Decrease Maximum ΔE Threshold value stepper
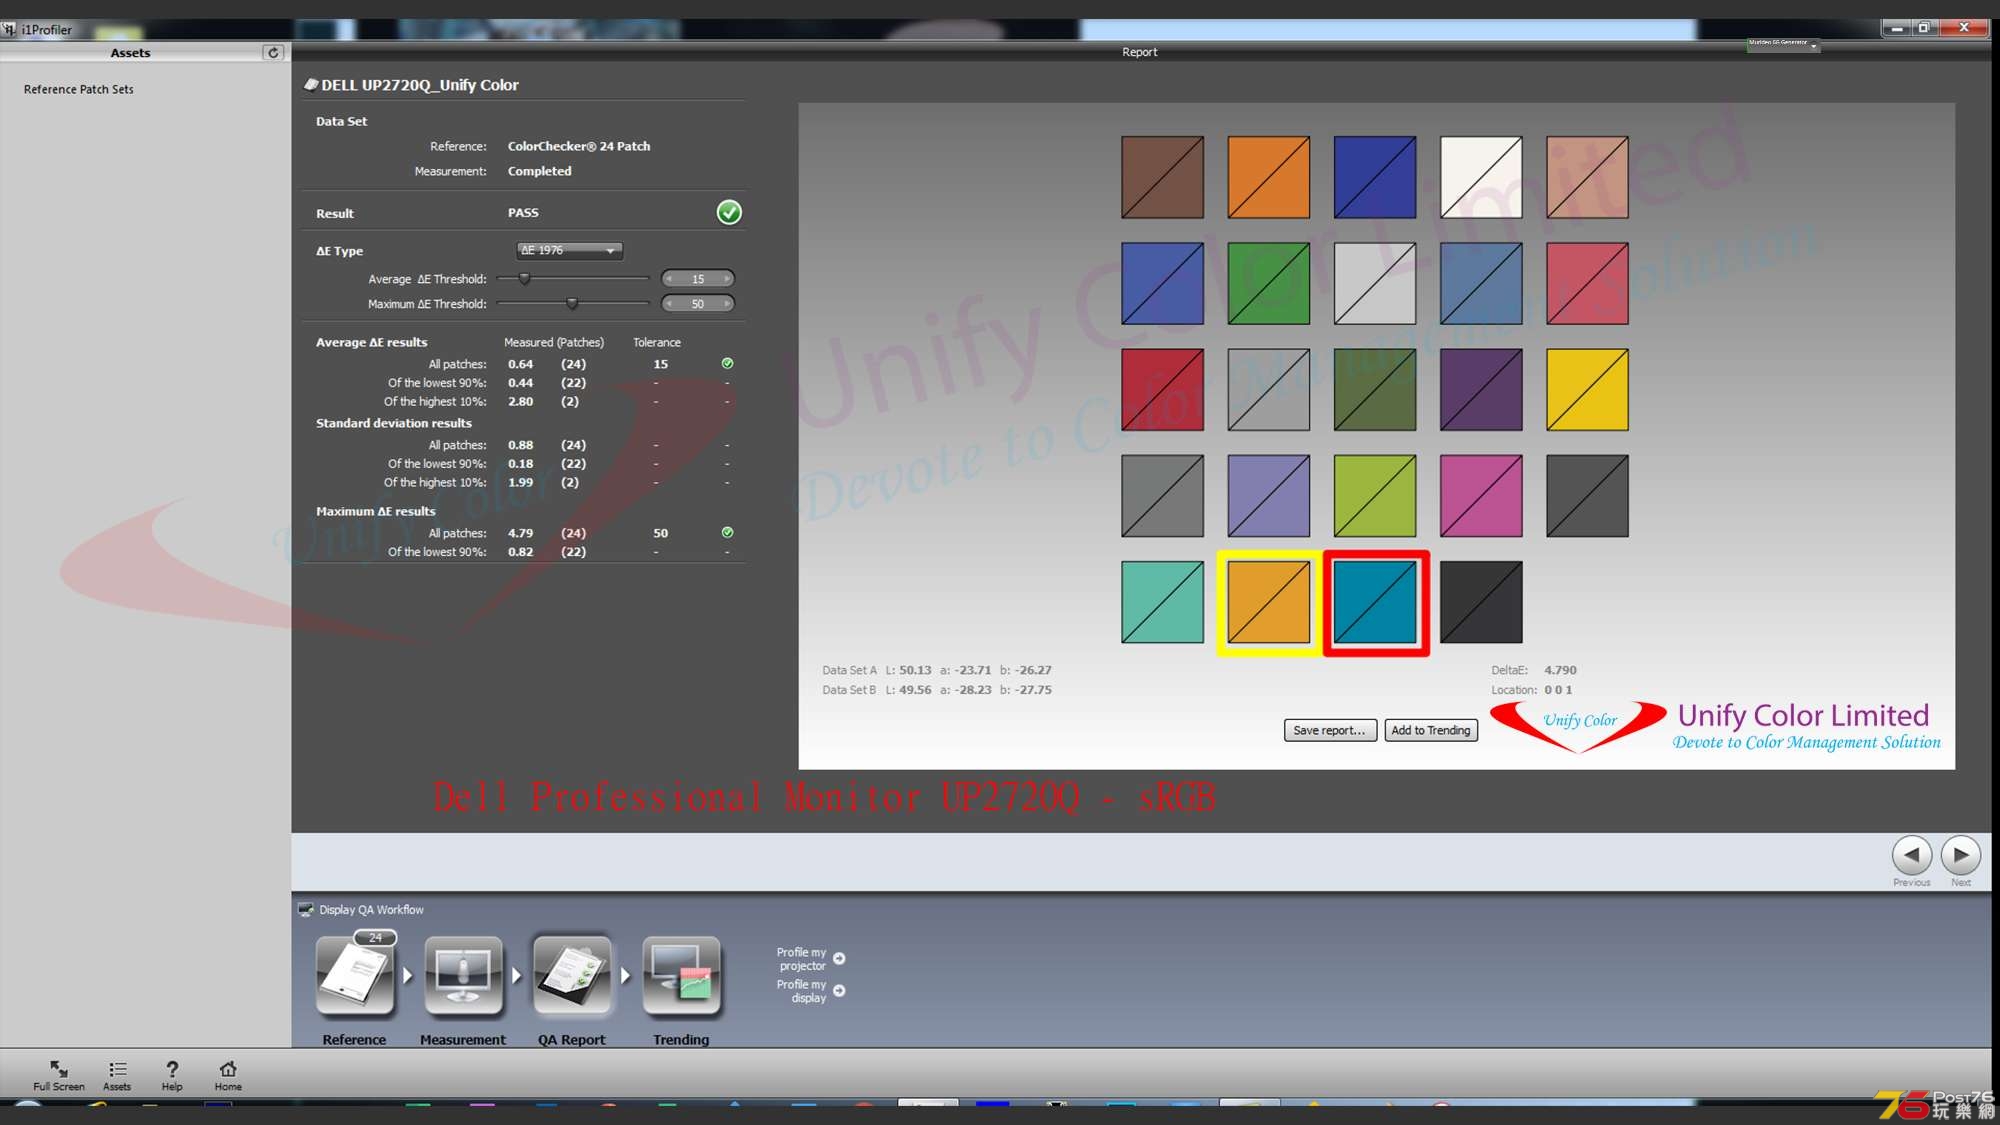Screen dimensions: 2000x1125 click(669, 303)
